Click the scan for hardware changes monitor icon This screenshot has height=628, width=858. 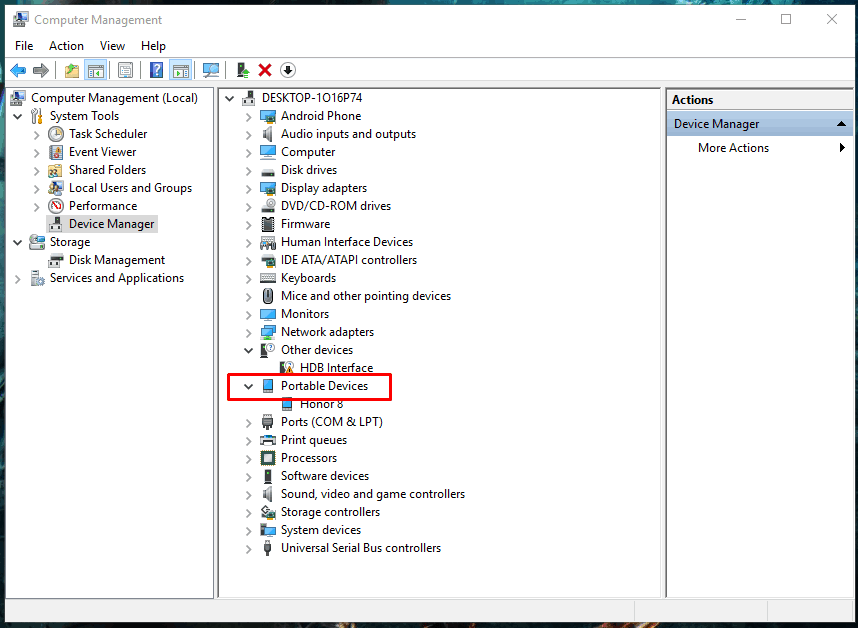tap(211, 70)
